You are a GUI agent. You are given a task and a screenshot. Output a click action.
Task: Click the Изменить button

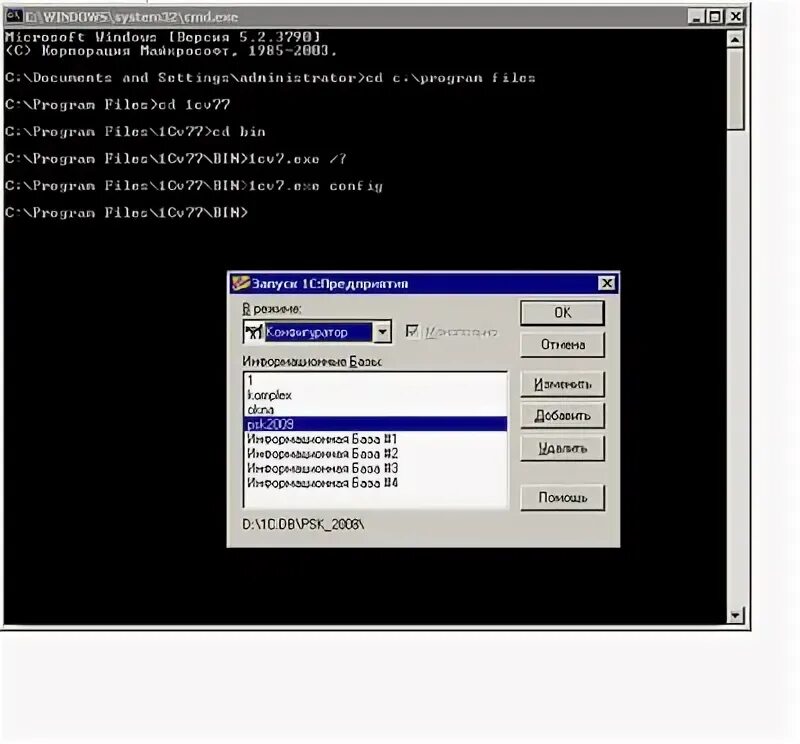click(562, 384)
